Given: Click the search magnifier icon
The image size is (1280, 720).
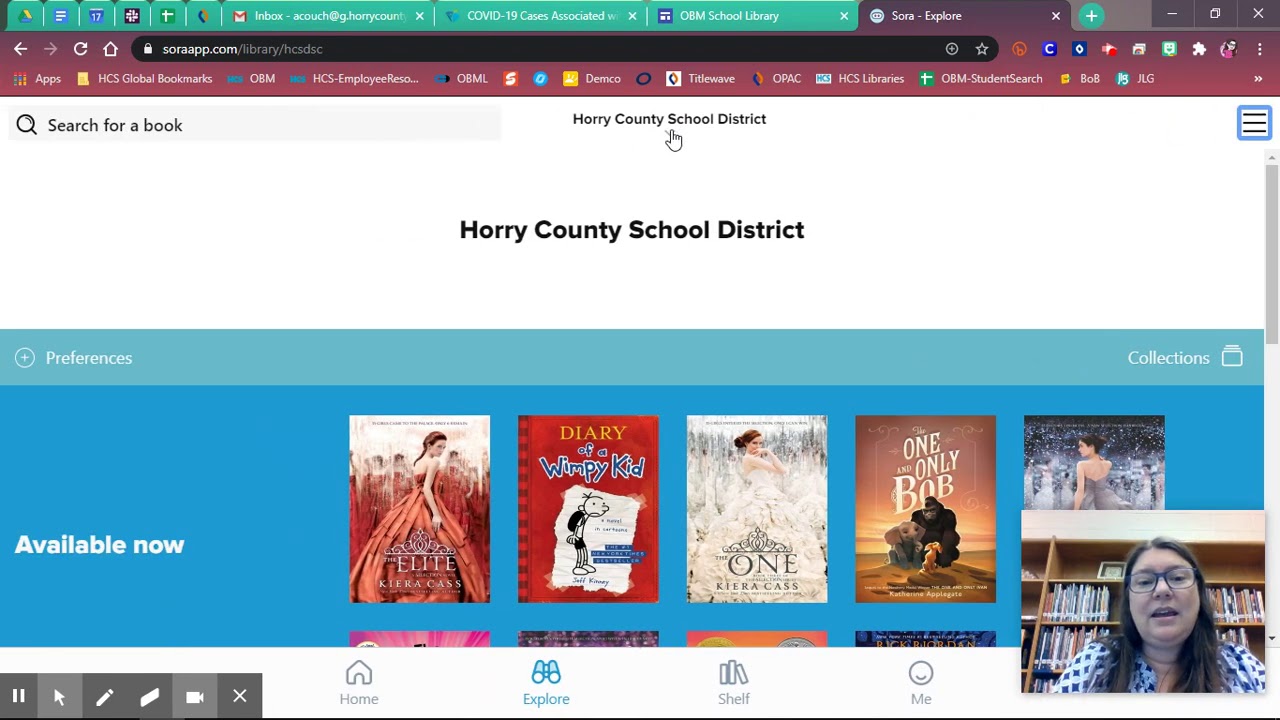Looking at the screenshot, I should pos(27,125).
